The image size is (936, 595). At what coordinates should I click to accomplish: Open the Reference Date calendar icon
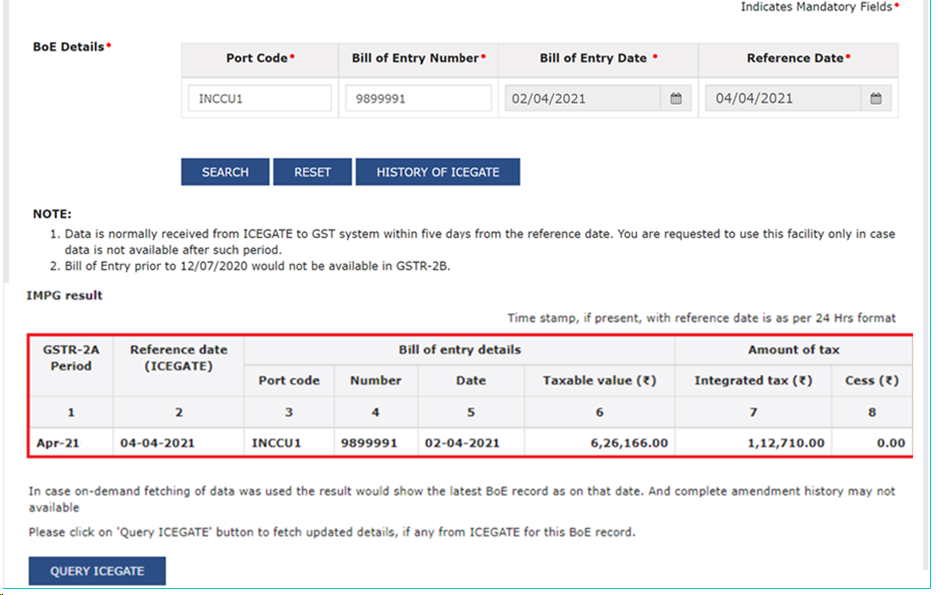click(876, 98)
